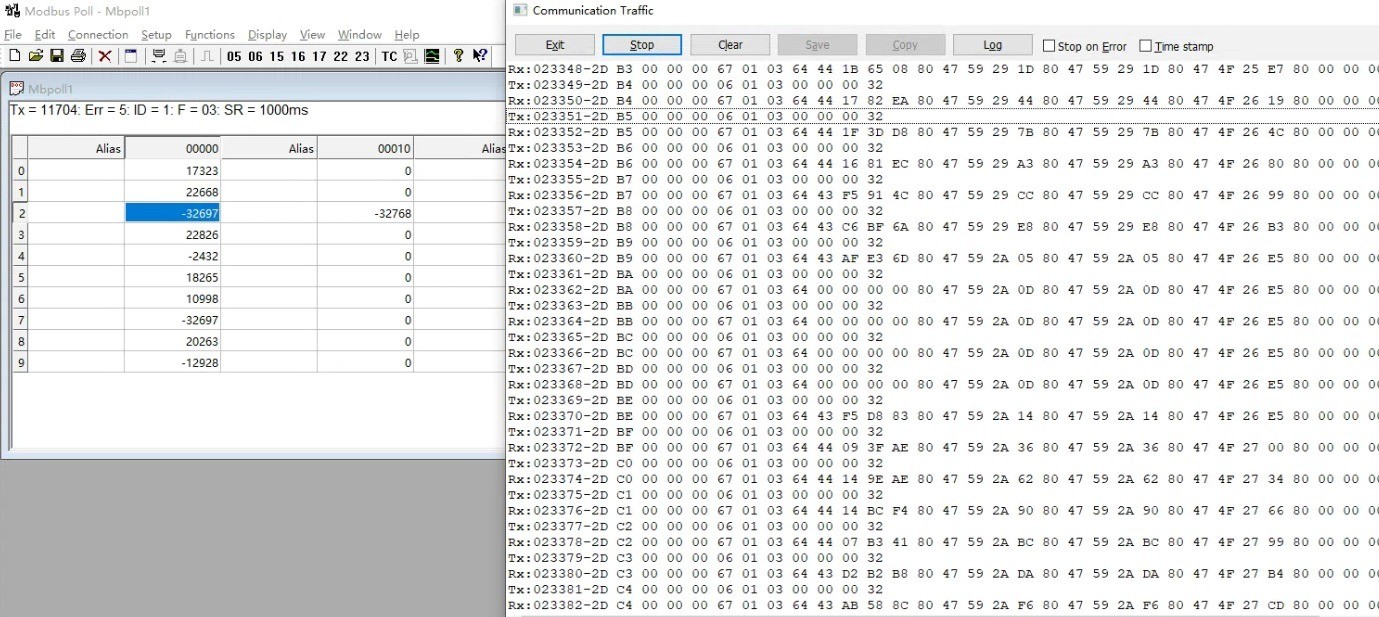Image resolution: width=1379 pixels, height=617 pixels.
Task: Click the Log button
Action: pyautogui.click(x=992, y=45)
